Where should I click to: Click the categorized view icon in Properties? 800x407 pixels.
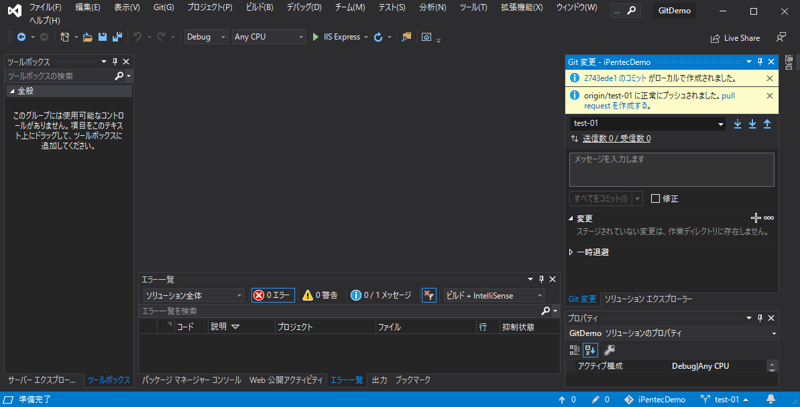(x=574, y=350)
